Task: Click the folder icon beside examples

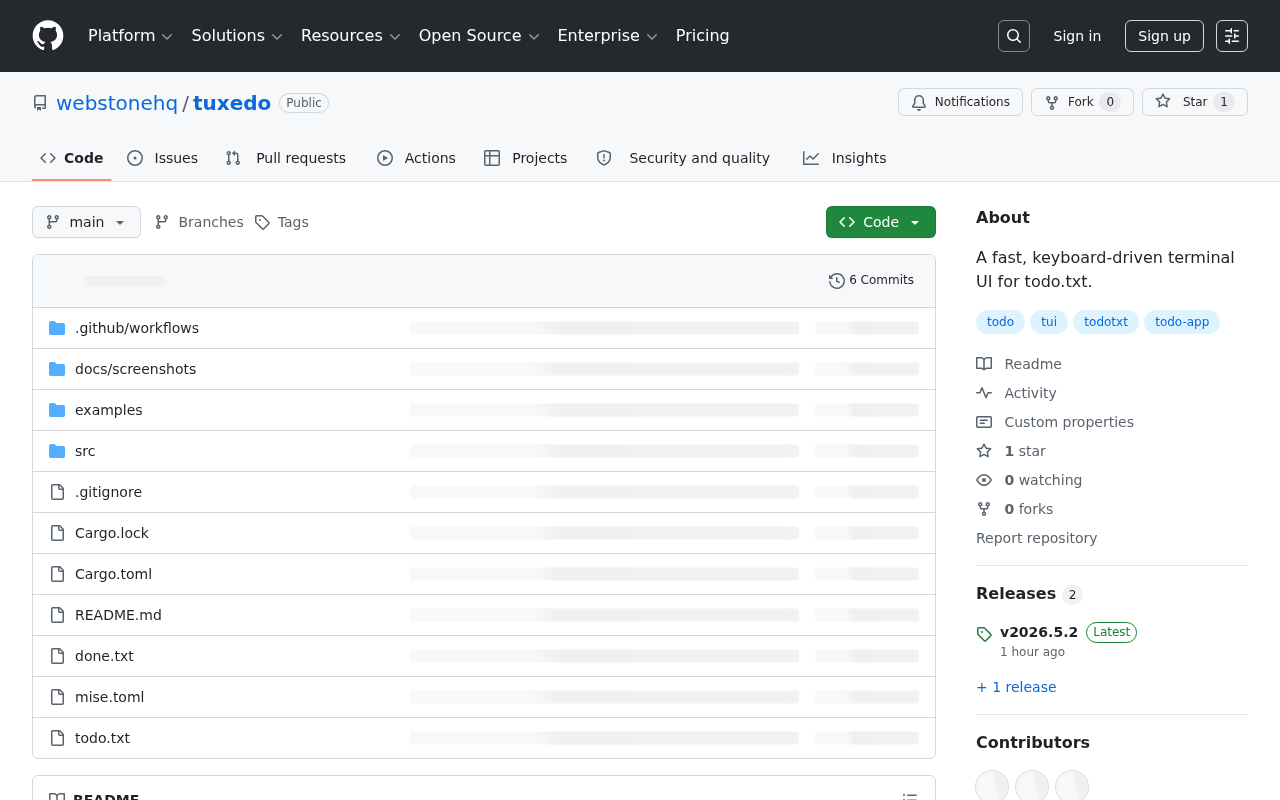Action: point(57,410)
